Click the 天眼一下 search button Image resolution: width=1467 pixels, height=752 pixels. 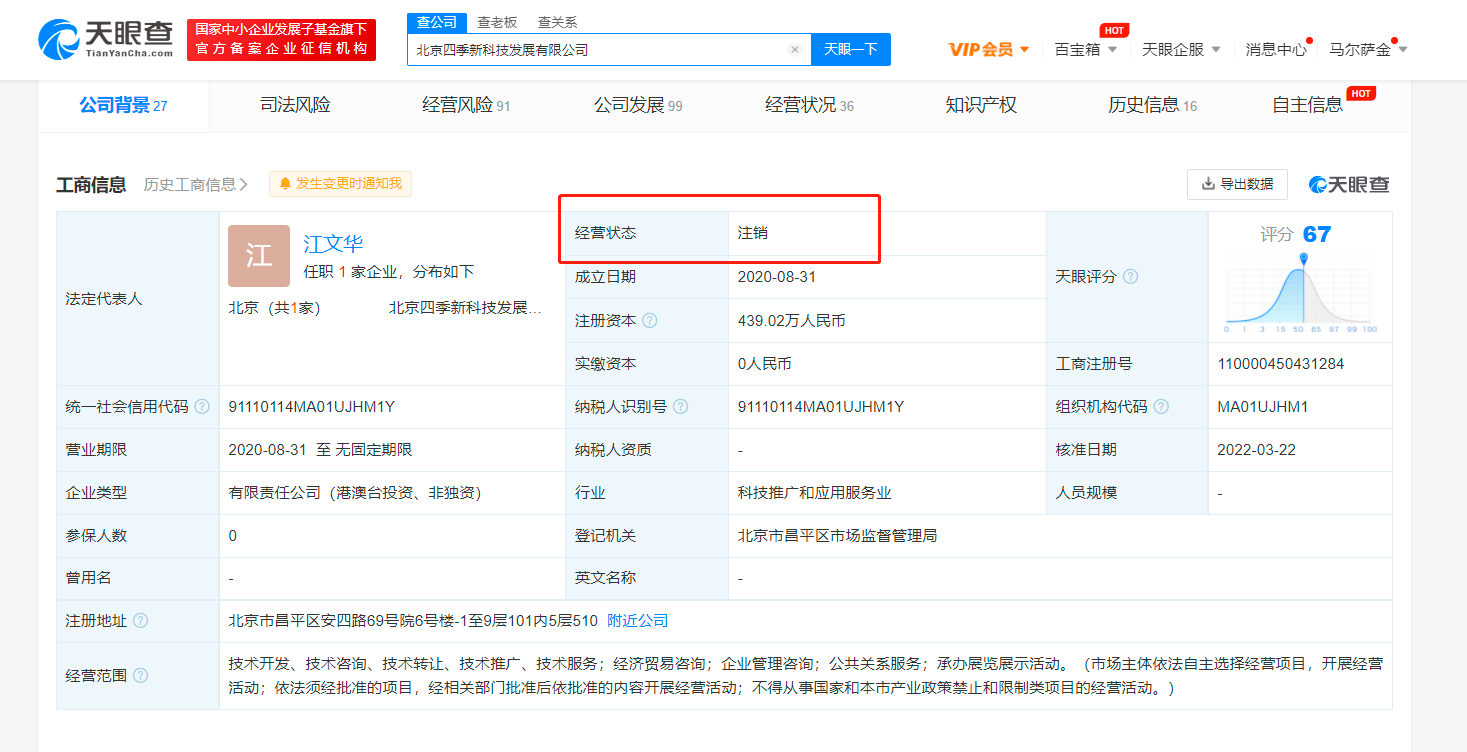click(x=850, y=49)
